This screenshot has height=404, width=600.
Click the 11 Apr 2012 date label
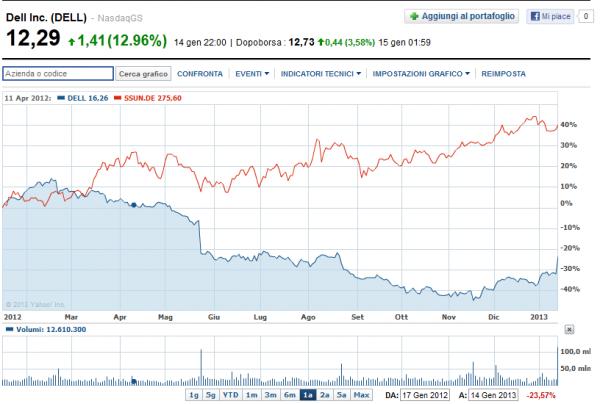coord(28,98)
